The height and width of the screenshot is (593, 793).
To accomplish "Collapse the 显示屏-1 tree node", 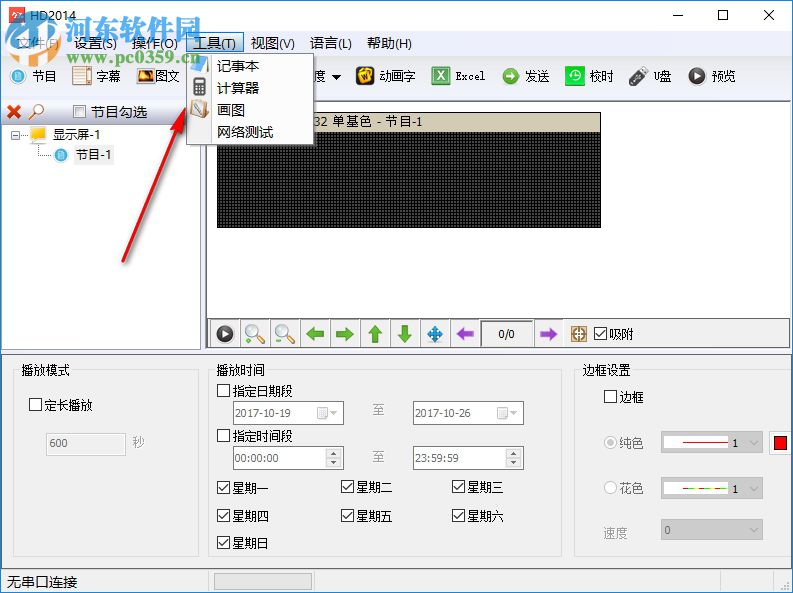I will 15,135.
